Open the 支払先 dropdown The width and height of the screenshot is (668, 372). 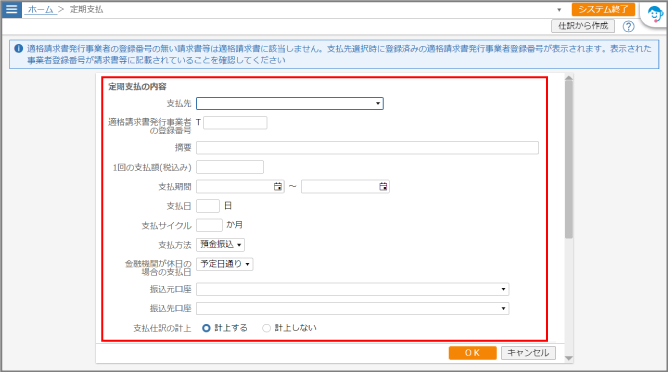click(x=290, y=104)
